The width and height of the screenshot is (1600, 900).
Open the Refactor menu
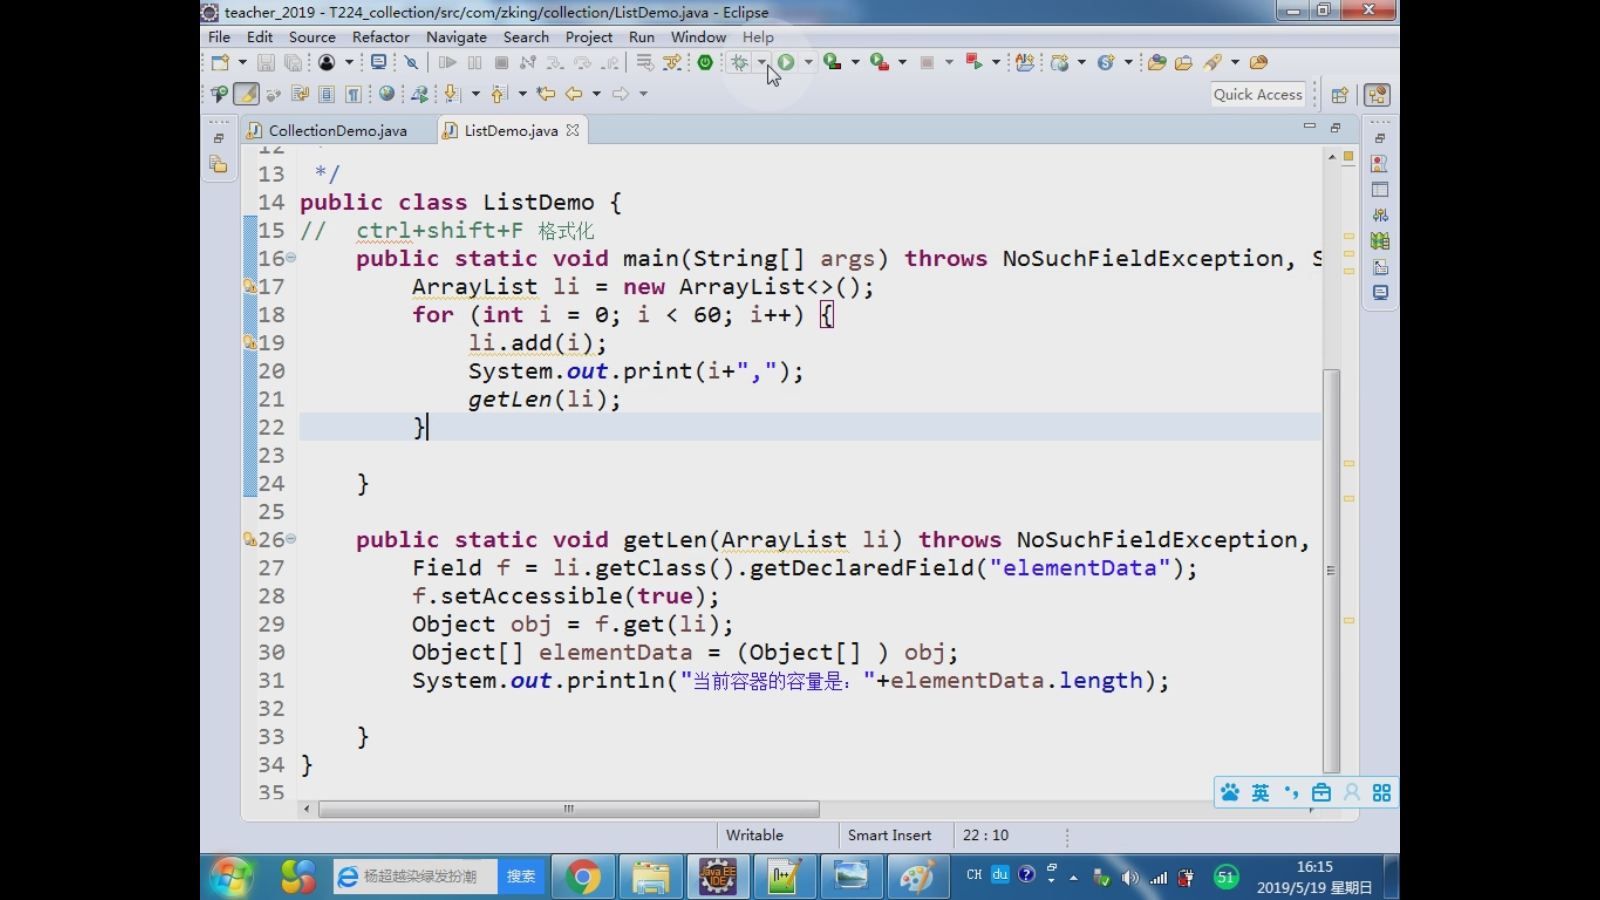pos(380,37)
